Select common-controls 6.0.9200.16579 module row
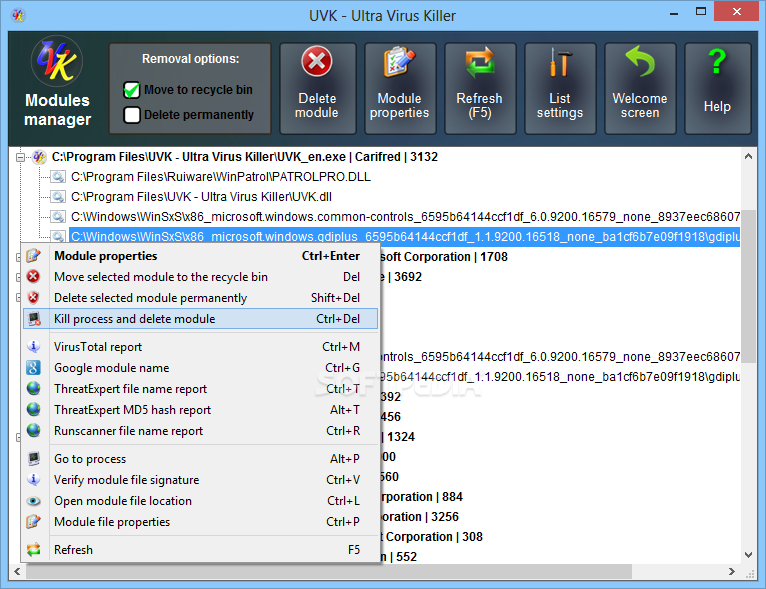 [405, 217]
